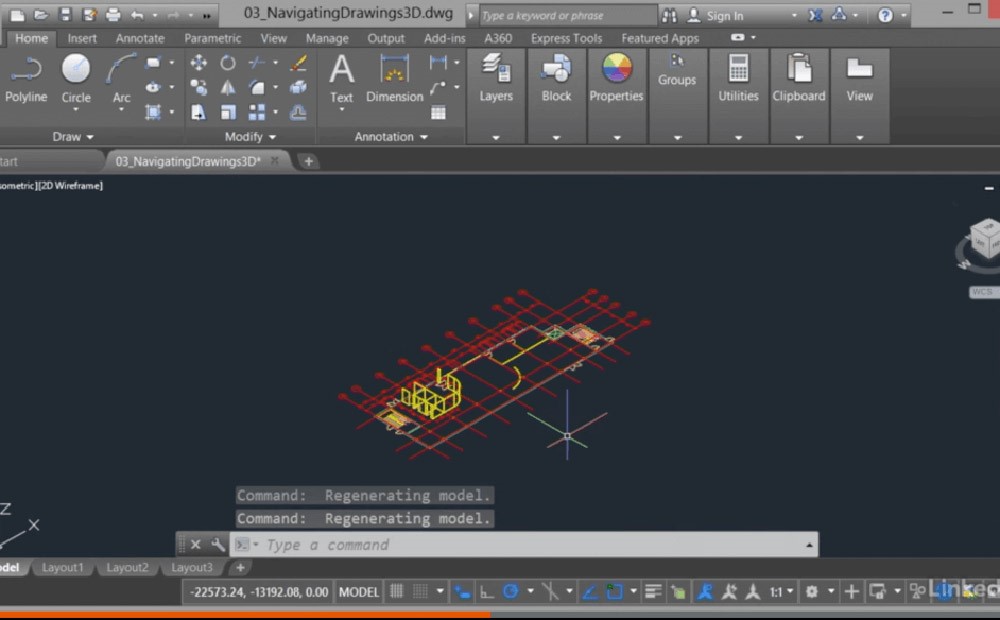1000x620 pixels.
Task: Click Sign In button
Action: 724,16
